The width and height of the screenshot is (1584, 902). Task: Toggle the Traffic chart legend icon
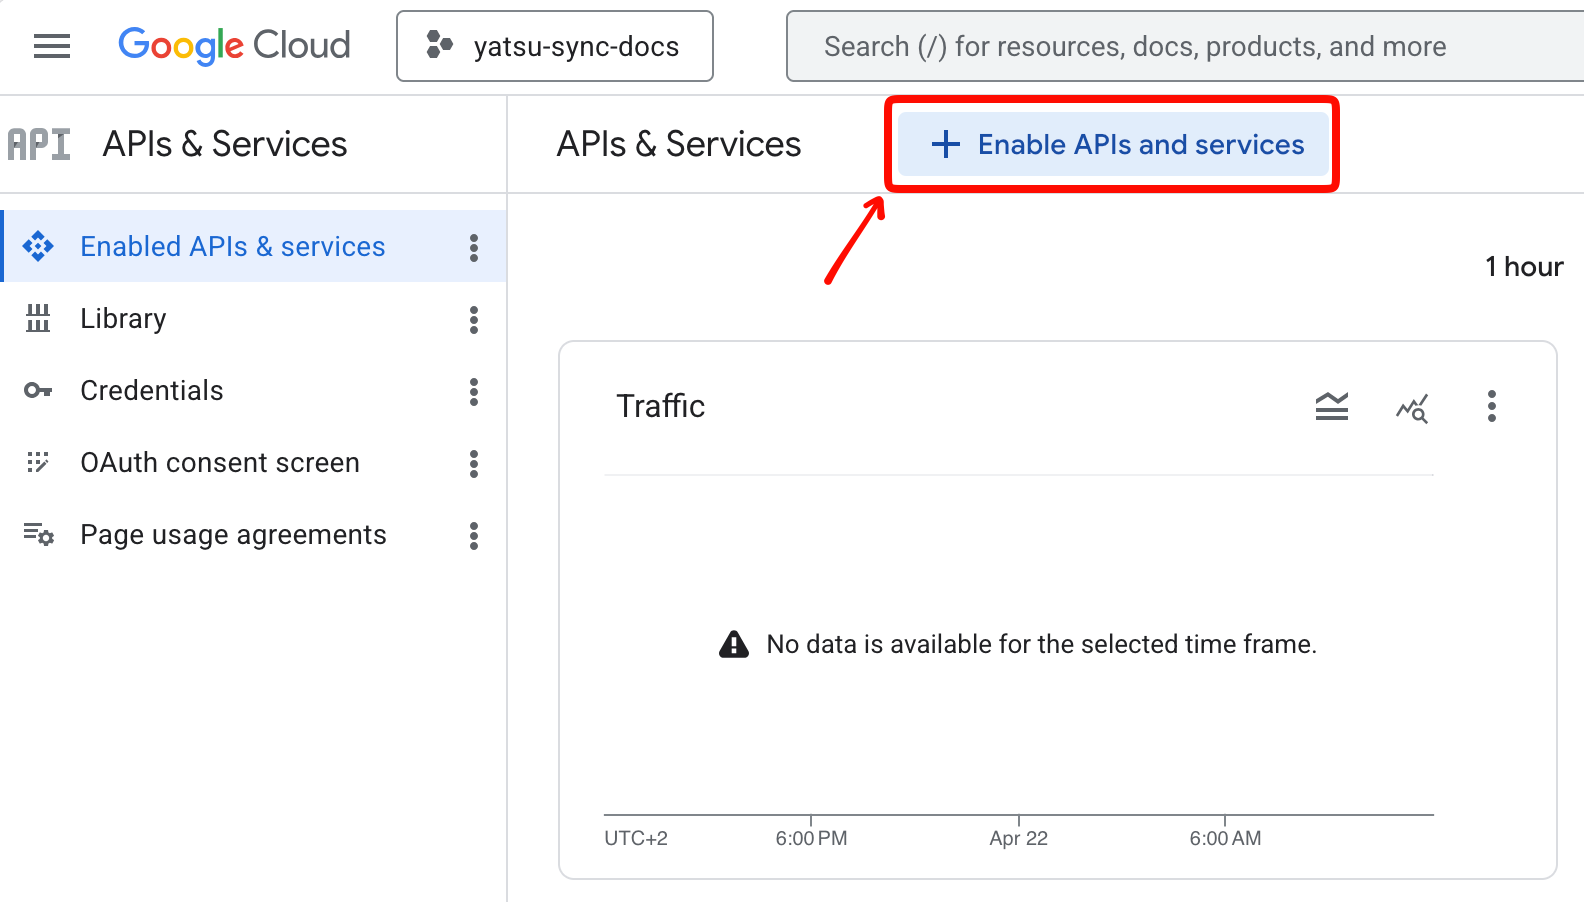(1331, 407)
